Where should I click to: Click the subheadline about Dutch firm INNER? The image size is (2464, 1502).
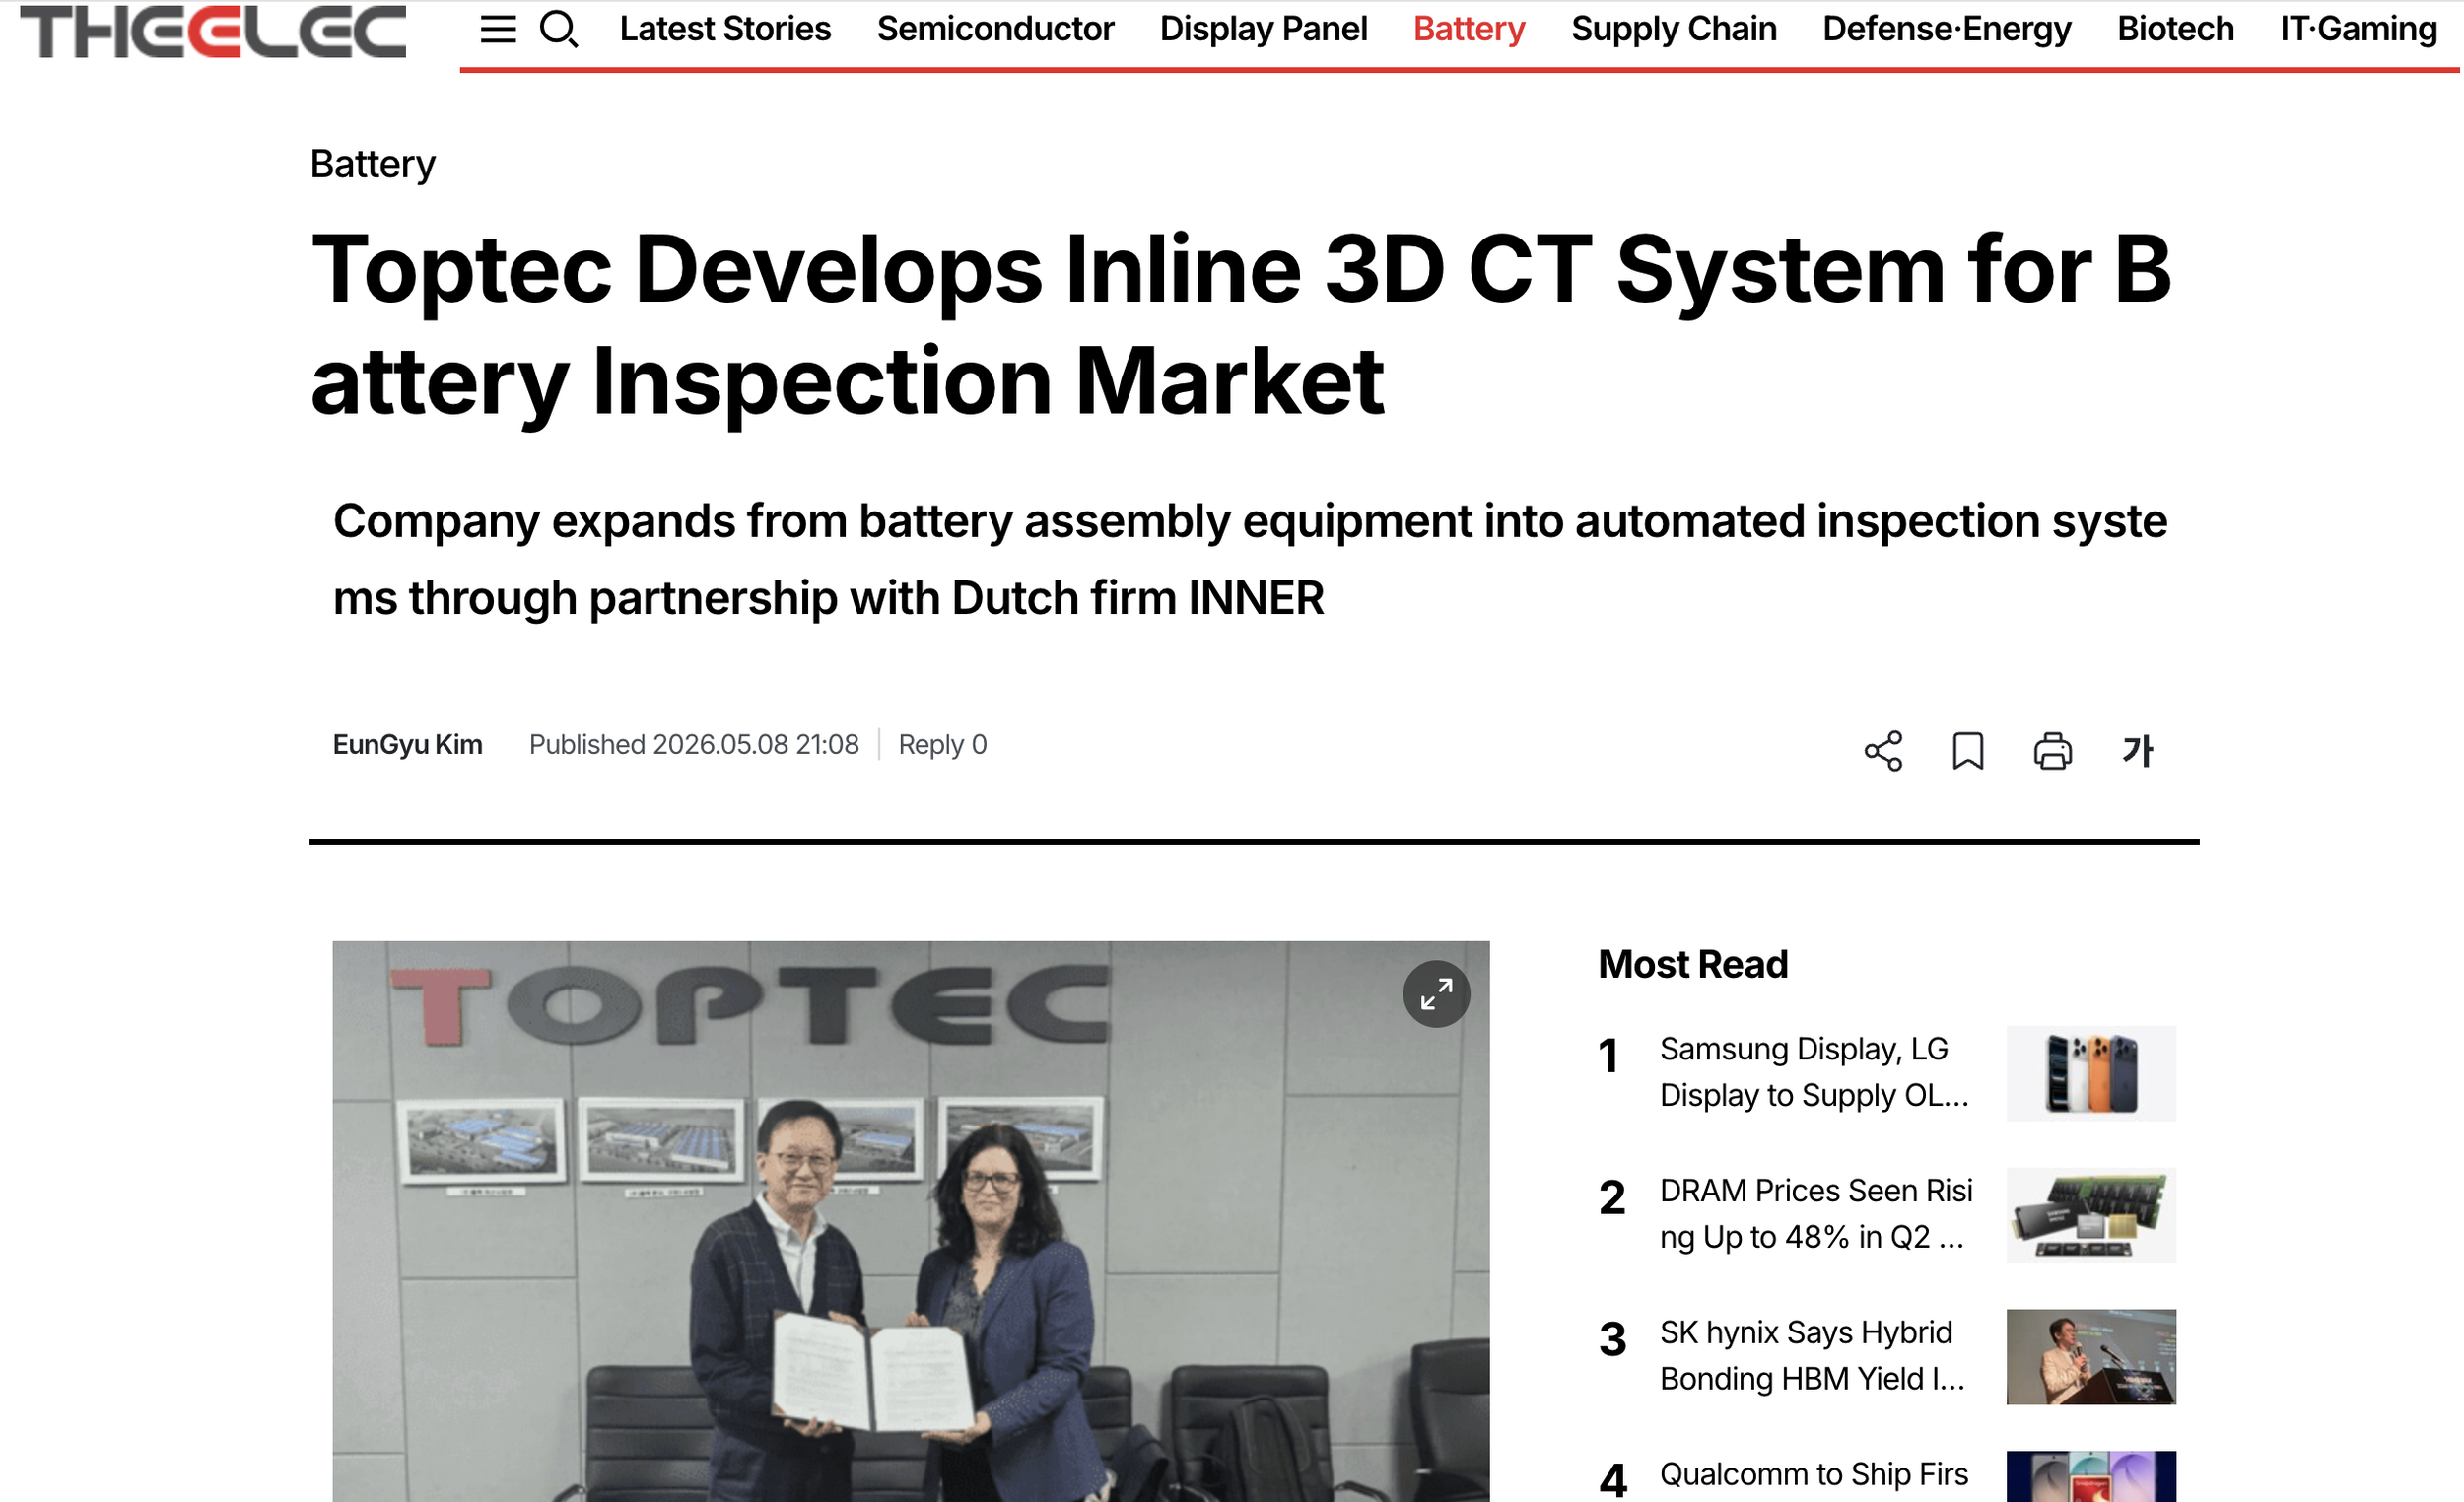point(1250,560)
